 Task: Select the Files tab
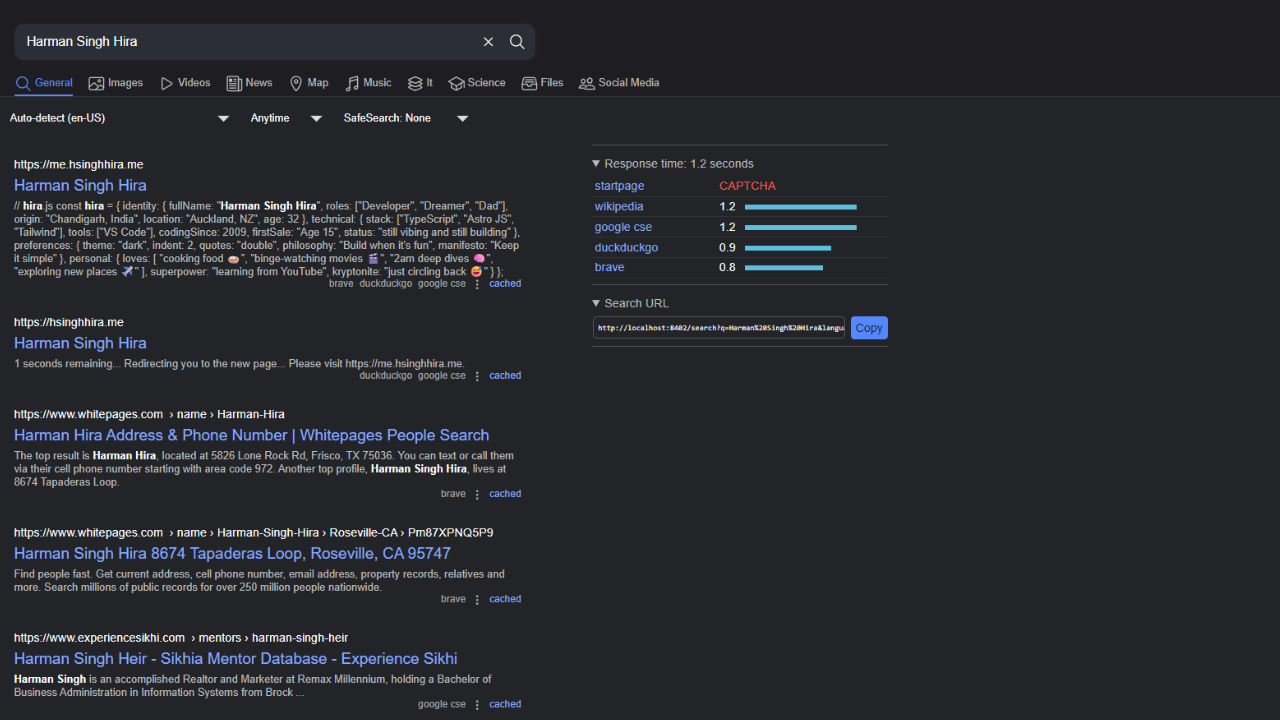click(542, 83)
